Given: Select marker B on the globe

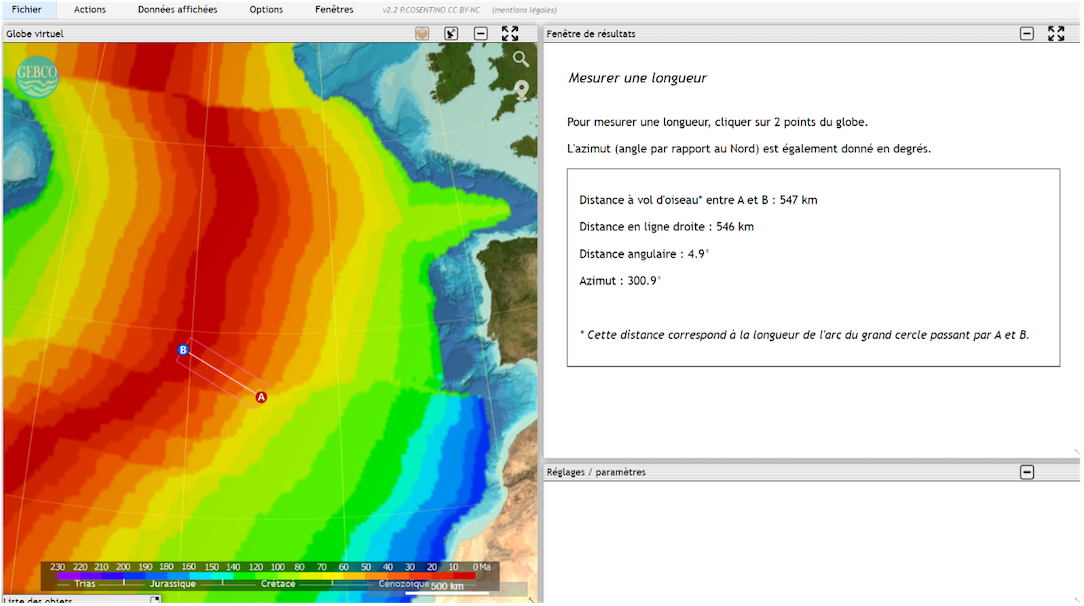Looking at the screenshot, I should tap(183, 350).
